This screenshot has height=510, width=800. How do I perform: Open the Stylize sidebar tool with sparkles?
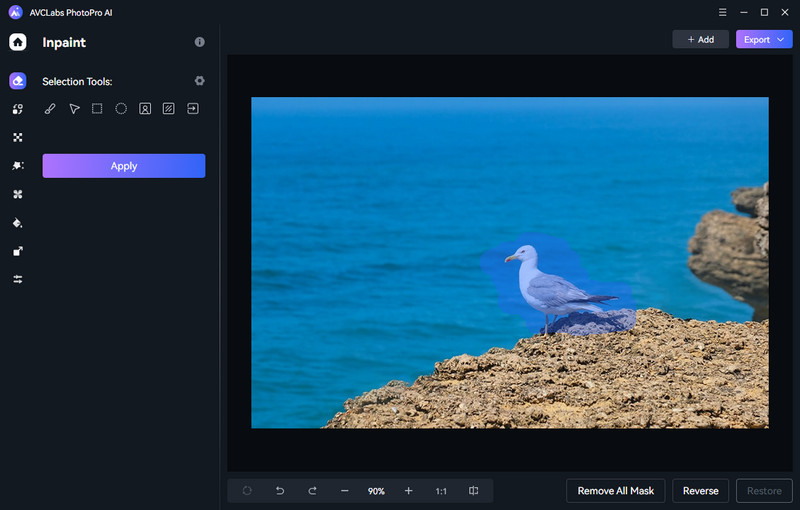point(18,166)
